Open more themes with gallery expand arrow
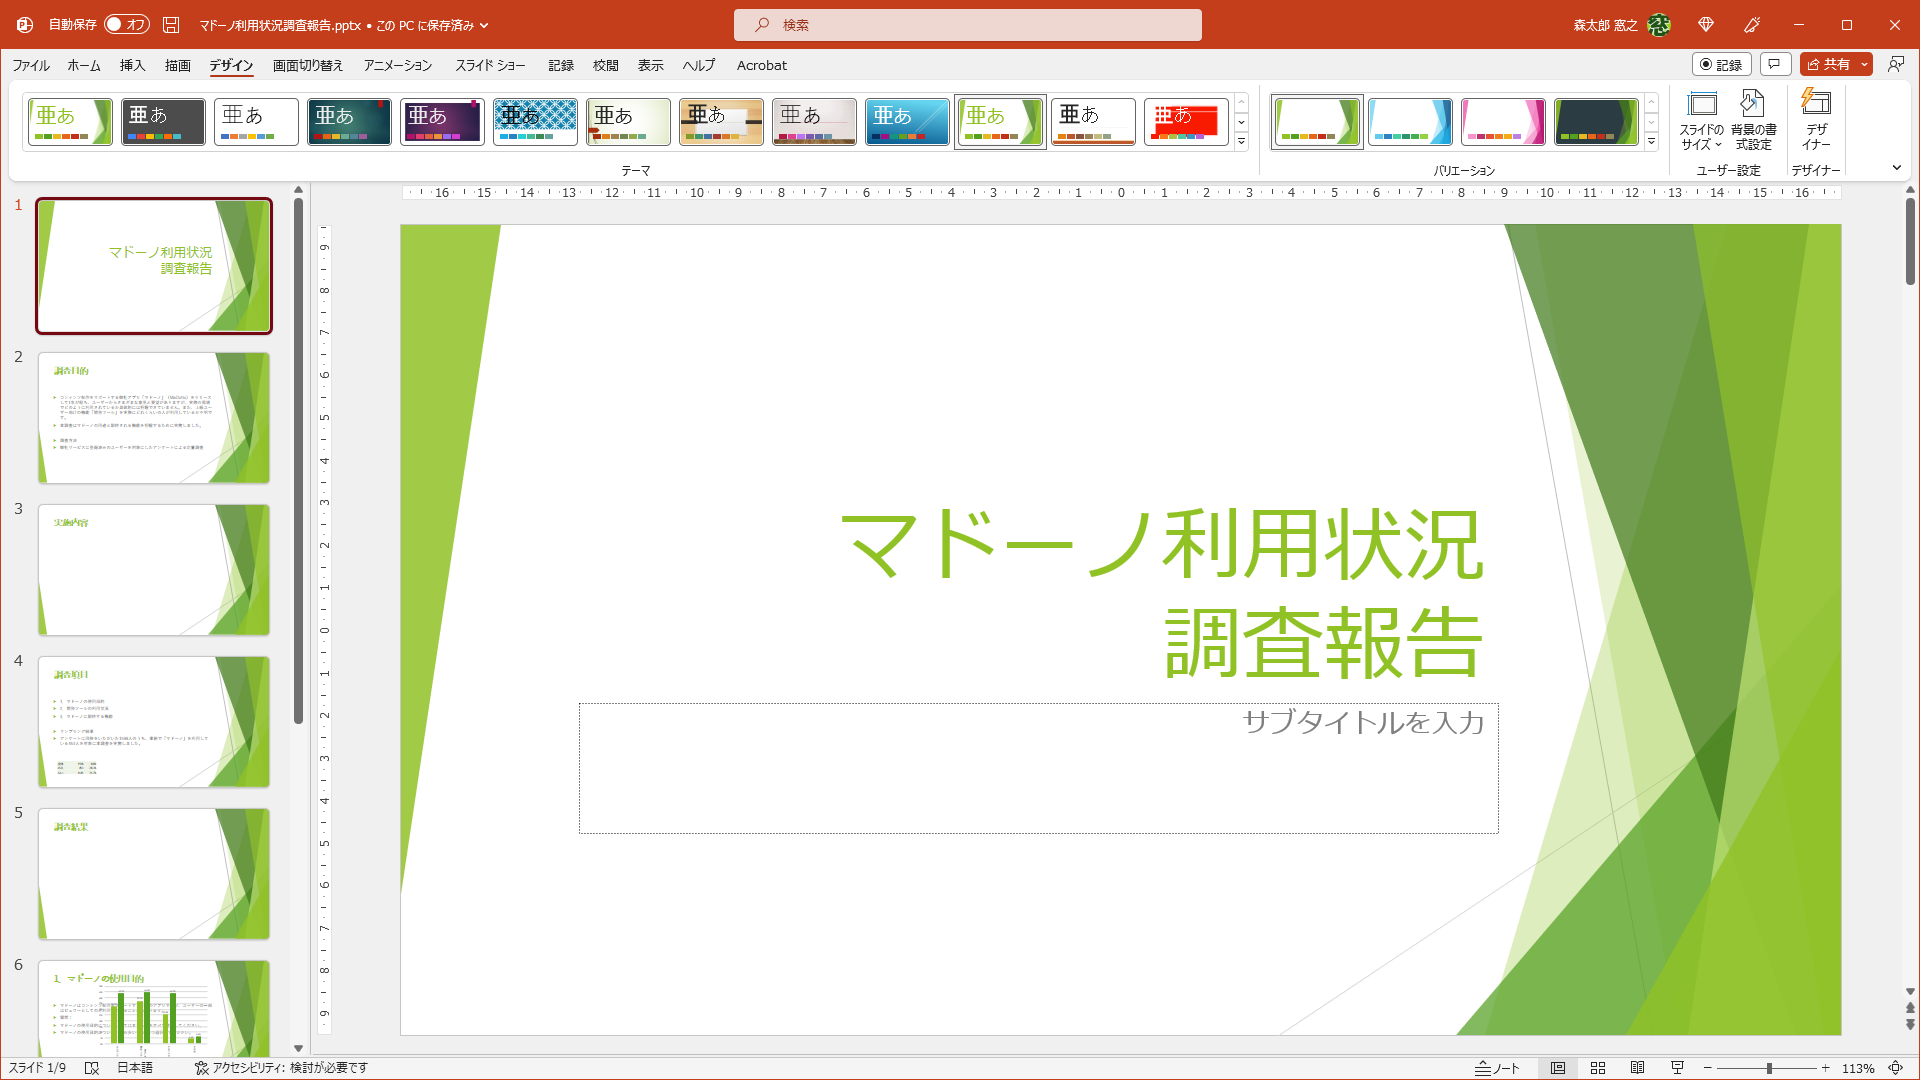The image size is (1920, 1080). click(1241, 141)
